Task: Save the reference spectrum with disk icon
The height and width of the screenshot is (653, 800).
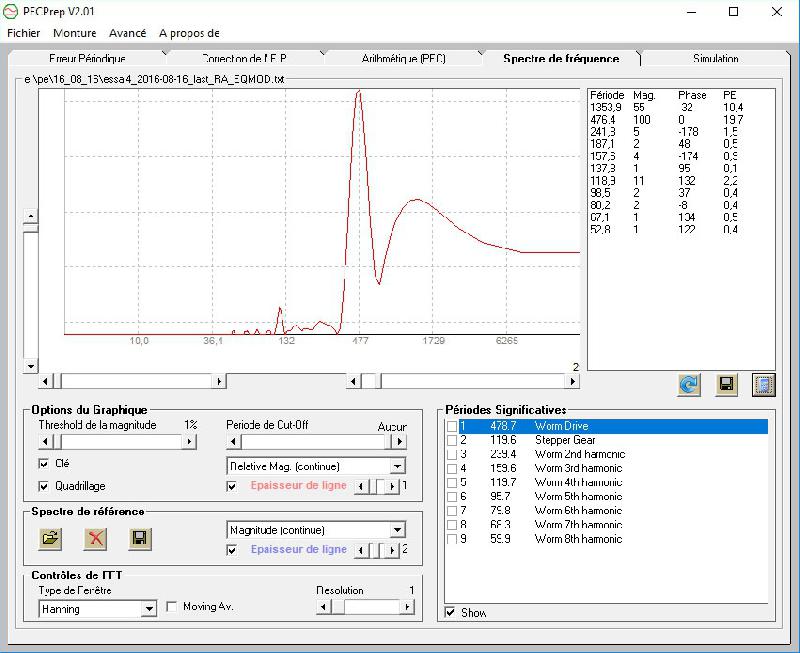Action: tap(140, 538)
